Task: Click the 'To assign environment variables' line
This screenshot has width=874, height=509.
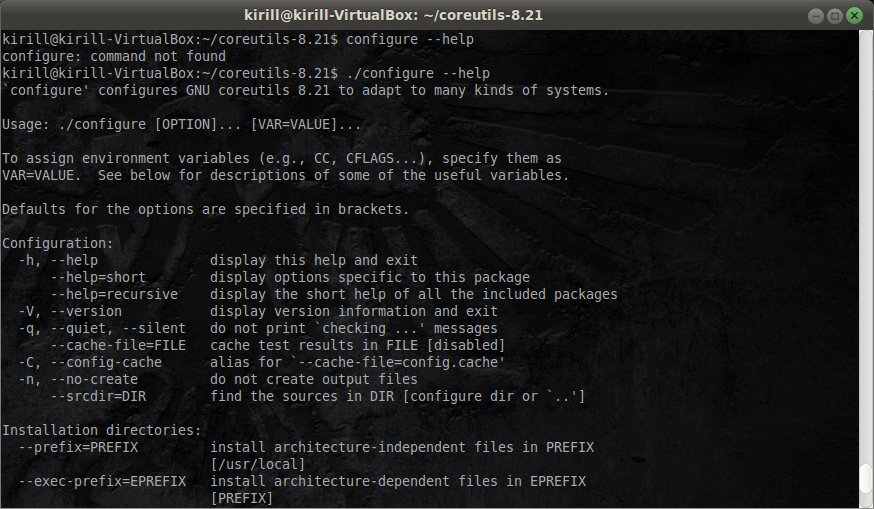Action: (x=281, y=158)
